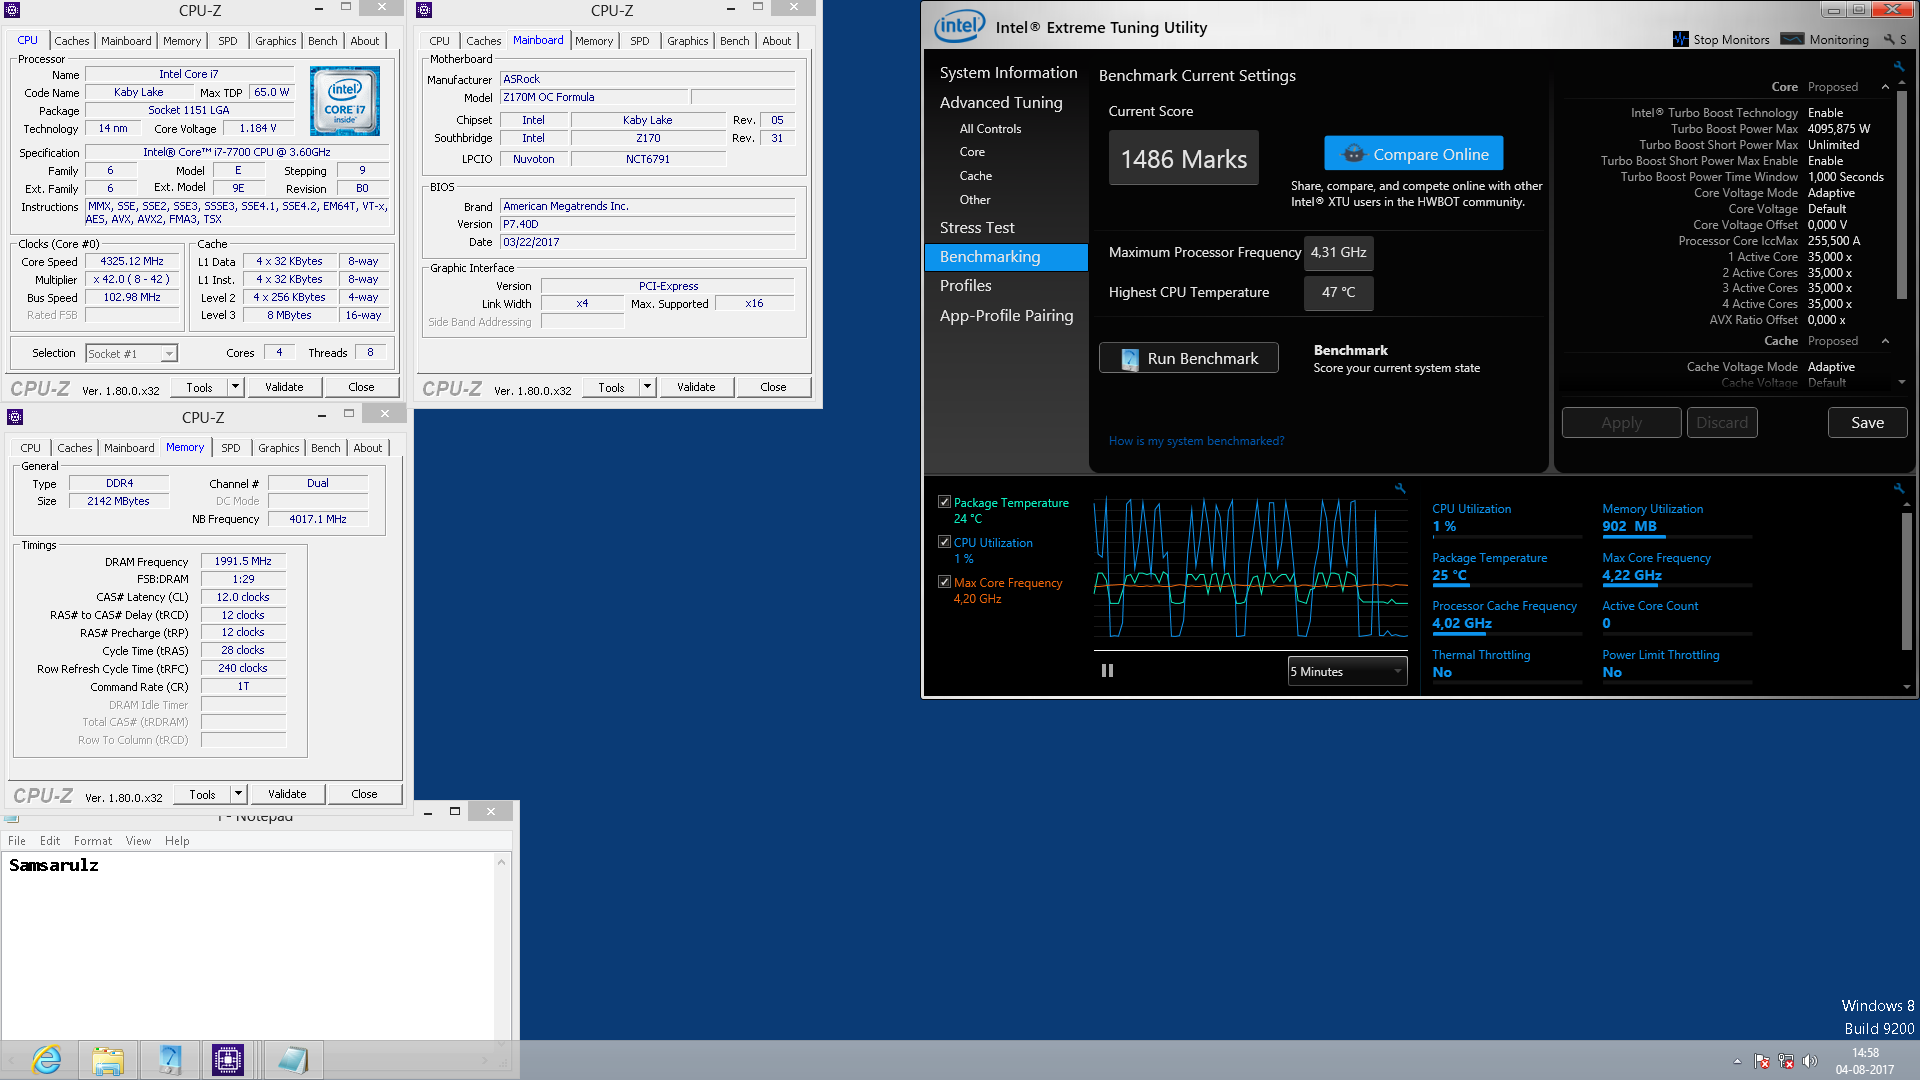Image resolution: width=1920 pixels, height=1080 pixels.
Task: Click wrench icon above Core Proposed panel
Action: coord(1898,66)
